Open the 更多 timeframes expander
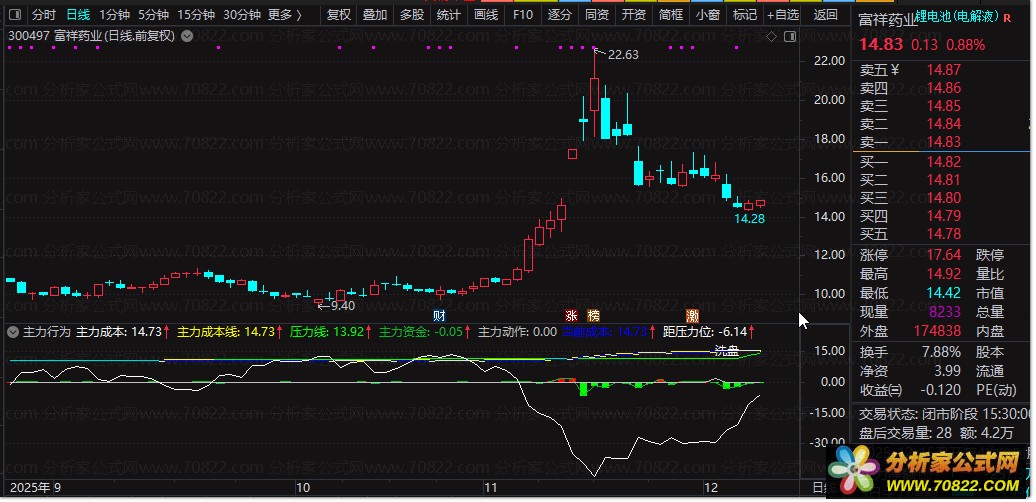The width and height of the screenshot is (1036, 502). [285, 15]
